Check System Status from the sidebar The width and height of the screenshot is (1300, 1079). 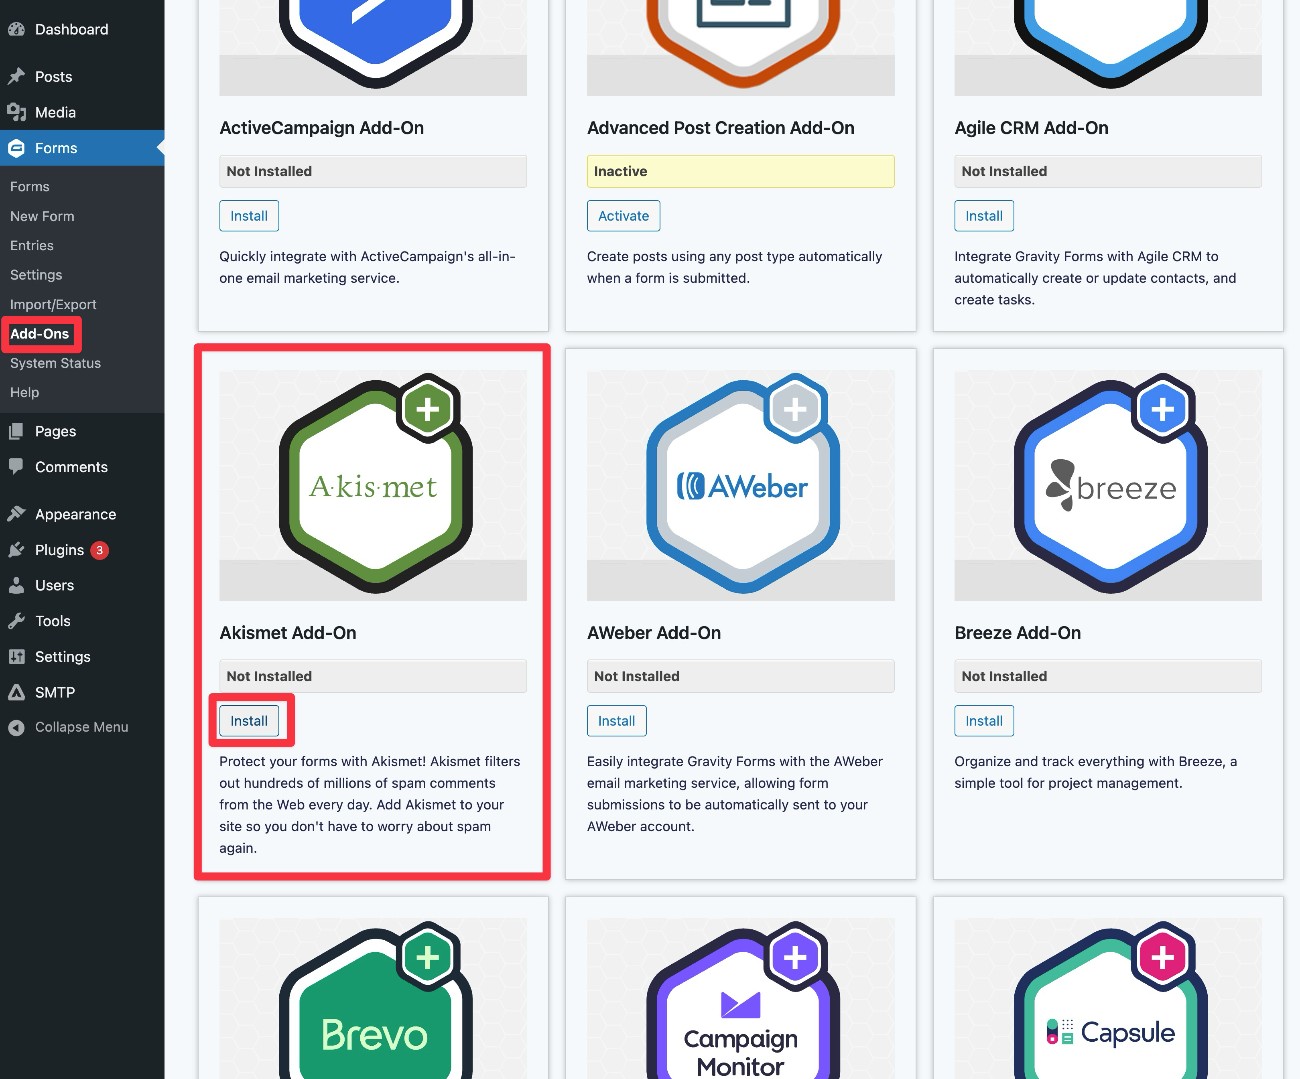(55, 363)
